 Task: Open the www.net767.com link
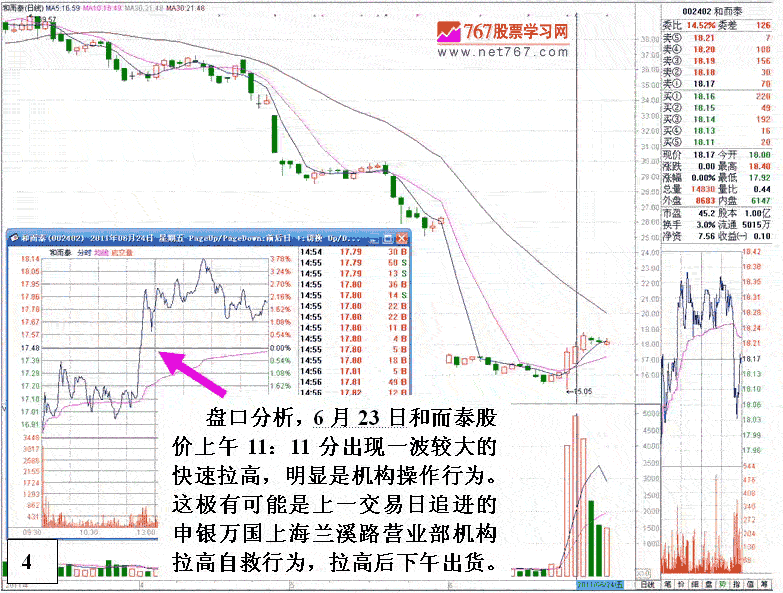(x=504, y=52)
